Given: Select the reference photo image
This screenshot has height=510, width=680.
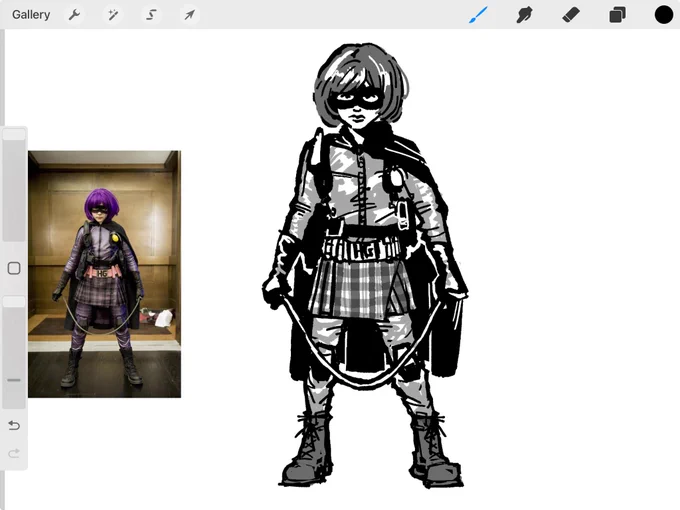Looking at the screenshot, I should pos(105,274).
